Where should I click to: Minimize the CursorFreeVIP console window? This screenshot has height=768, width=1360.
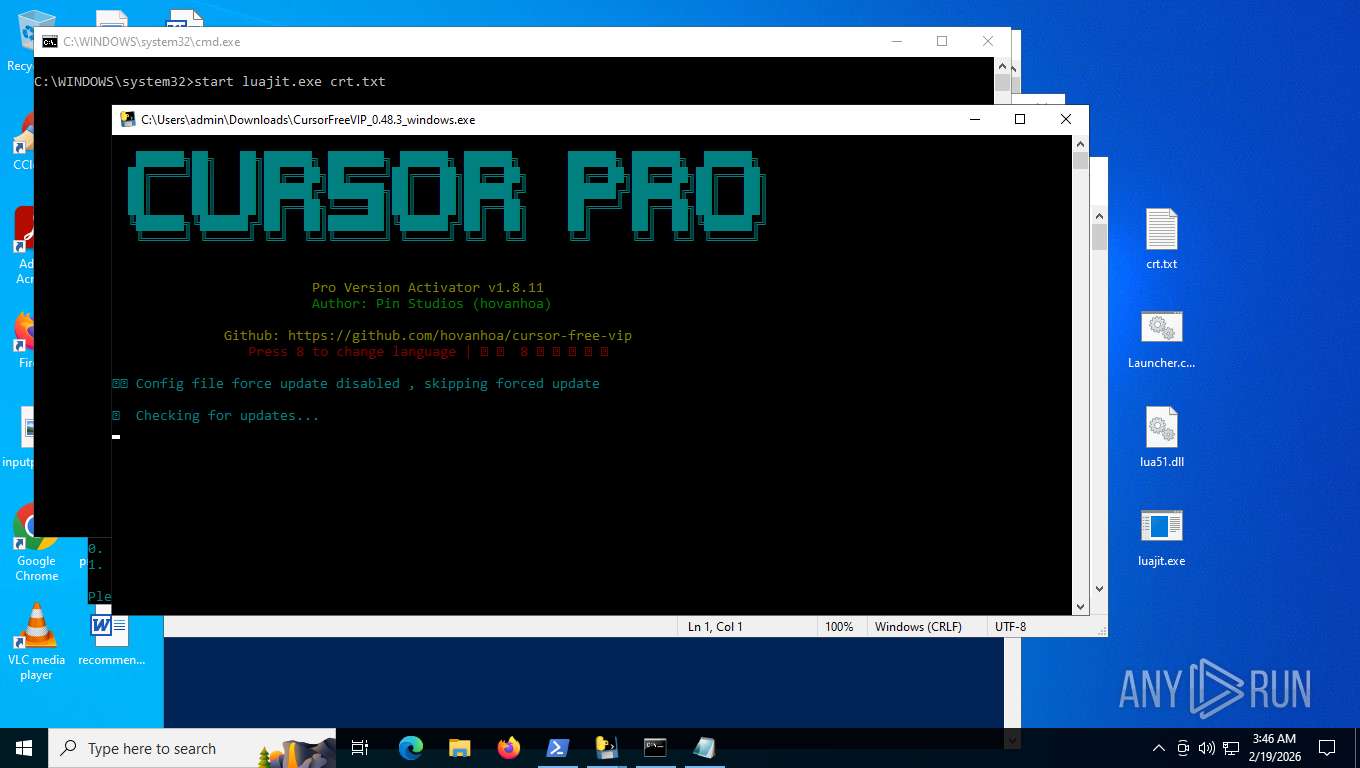point(974,119)
